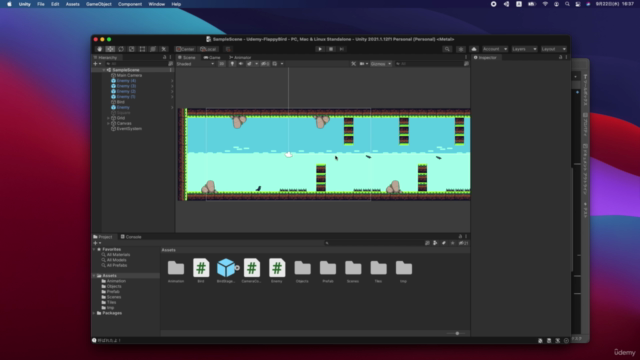Open Unity search magnifier button
This screenshot has height=360, width=640.
point(447,49)
